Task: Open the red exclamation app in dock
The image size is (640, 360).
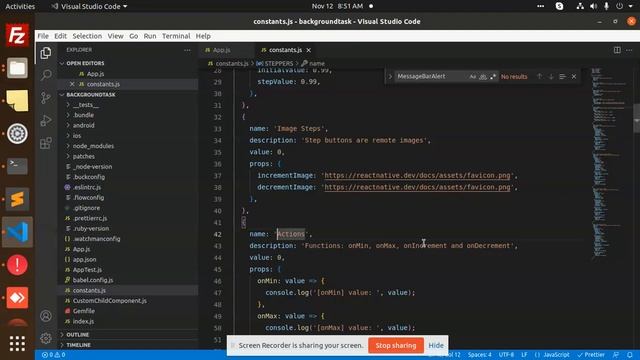Action: (x=17, y=265)
